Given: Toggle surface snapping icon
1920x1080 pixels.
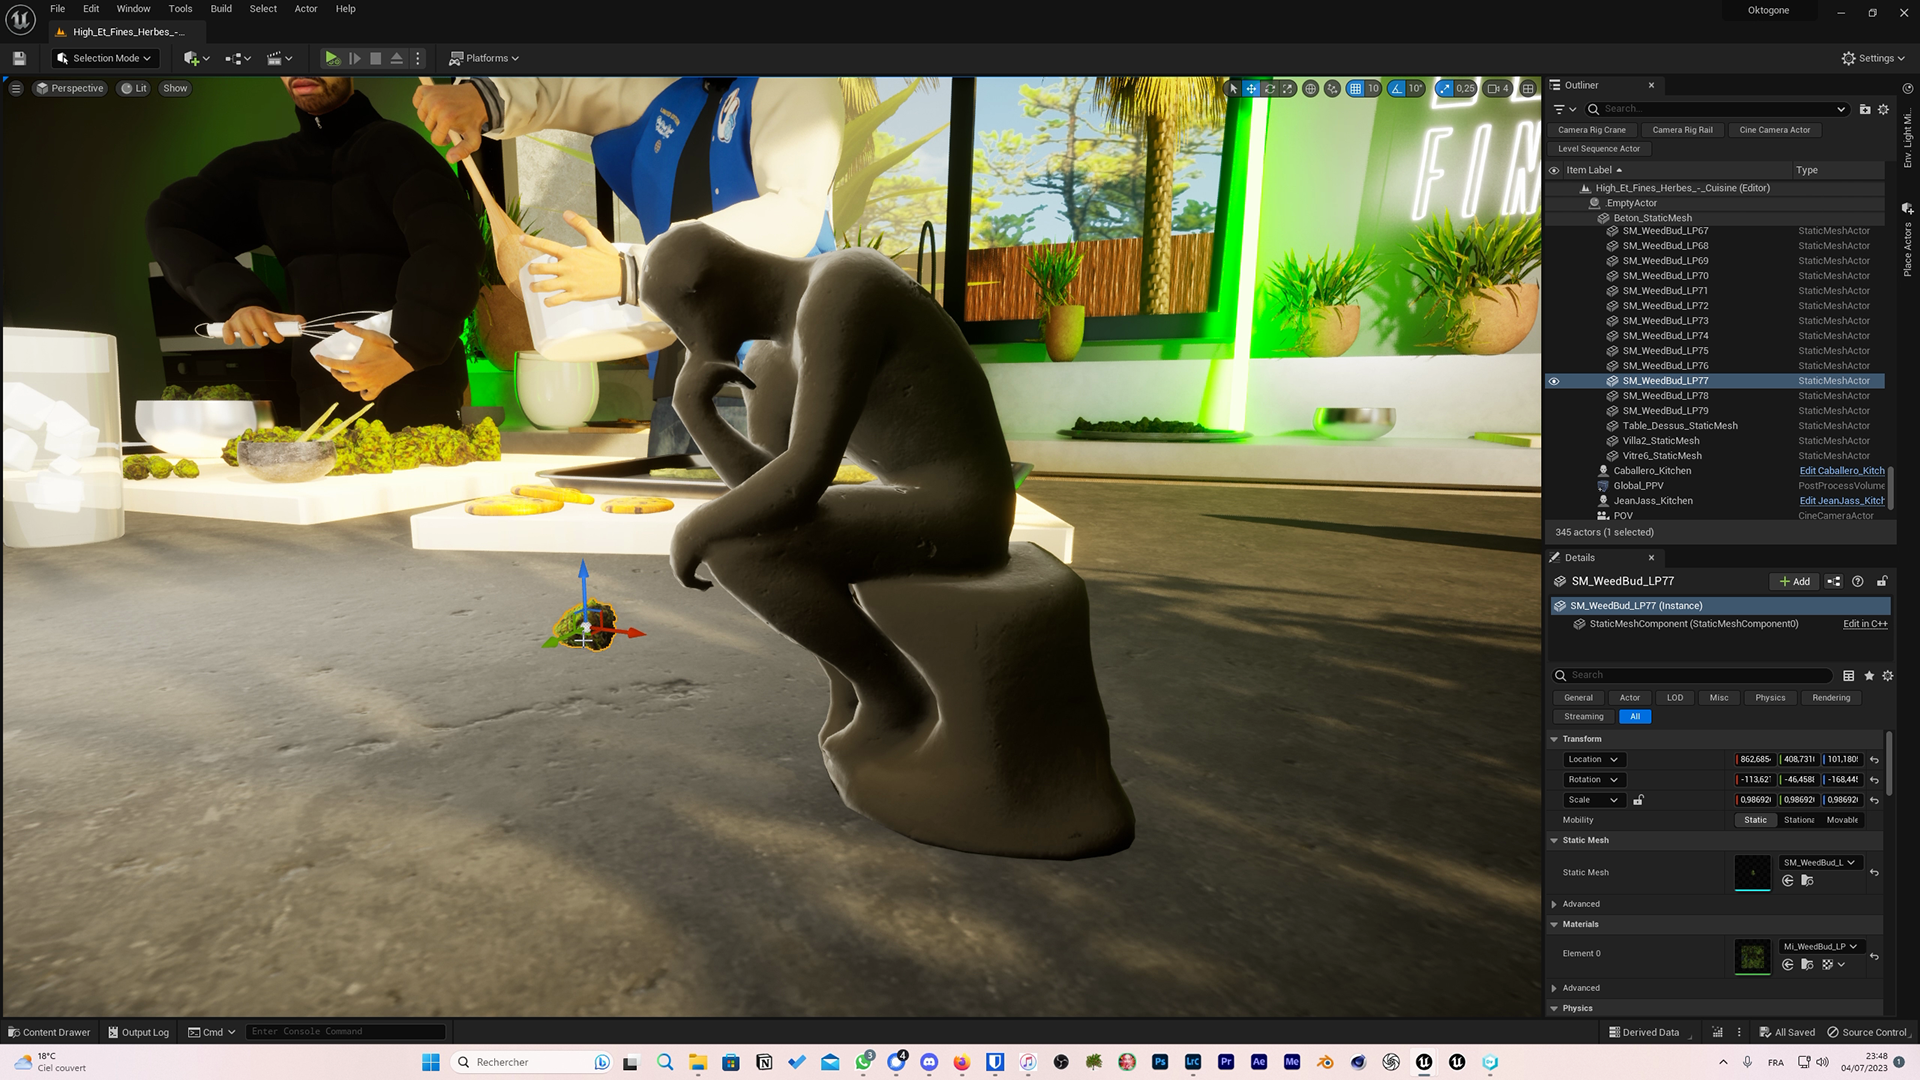Looking at the screenshot, I should pyautogui.click(x=1332, y=88).
